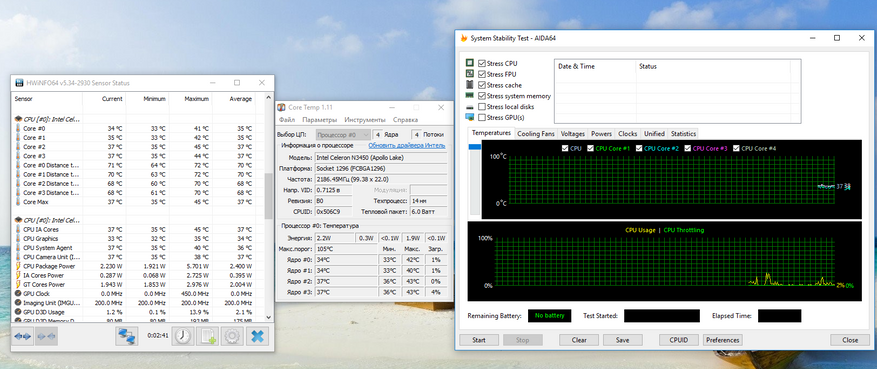Open HWiNFO sensor settings gear icon
This screenshot has height=369, width=877.
click(233, 336)
